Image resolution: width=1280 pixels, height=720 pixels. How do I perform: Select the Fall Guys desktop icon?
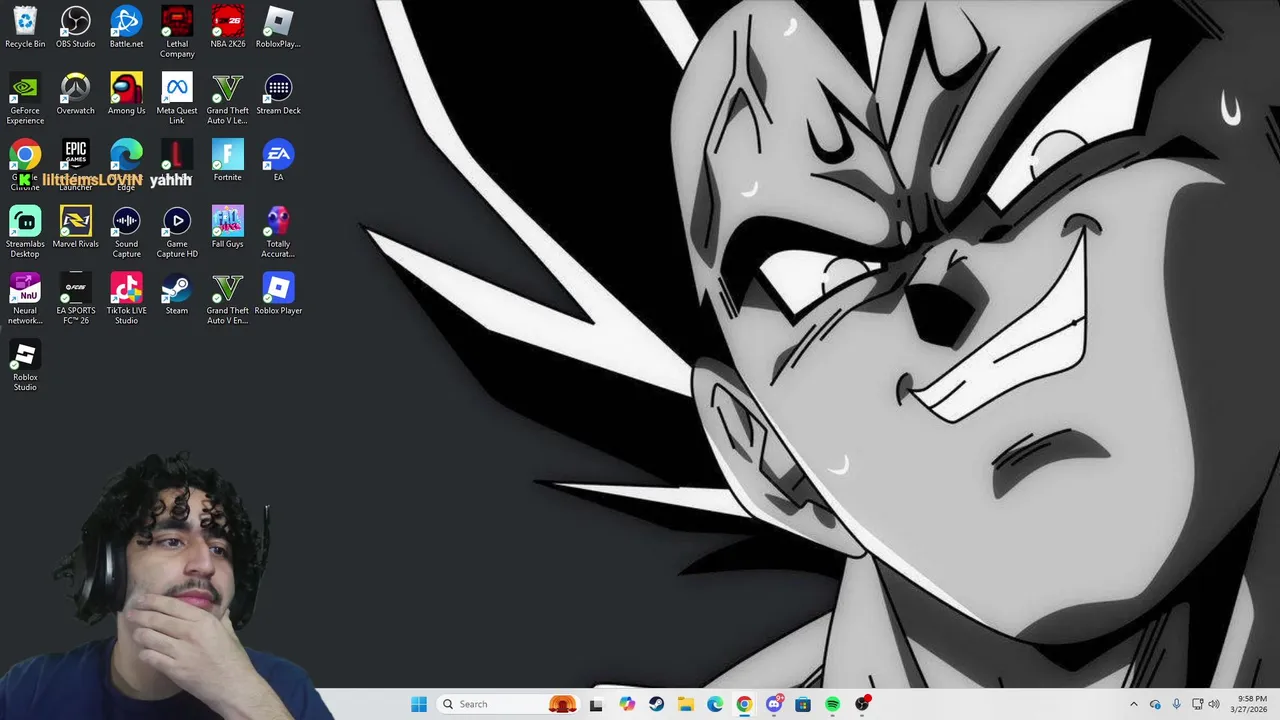tap(228, 227)
